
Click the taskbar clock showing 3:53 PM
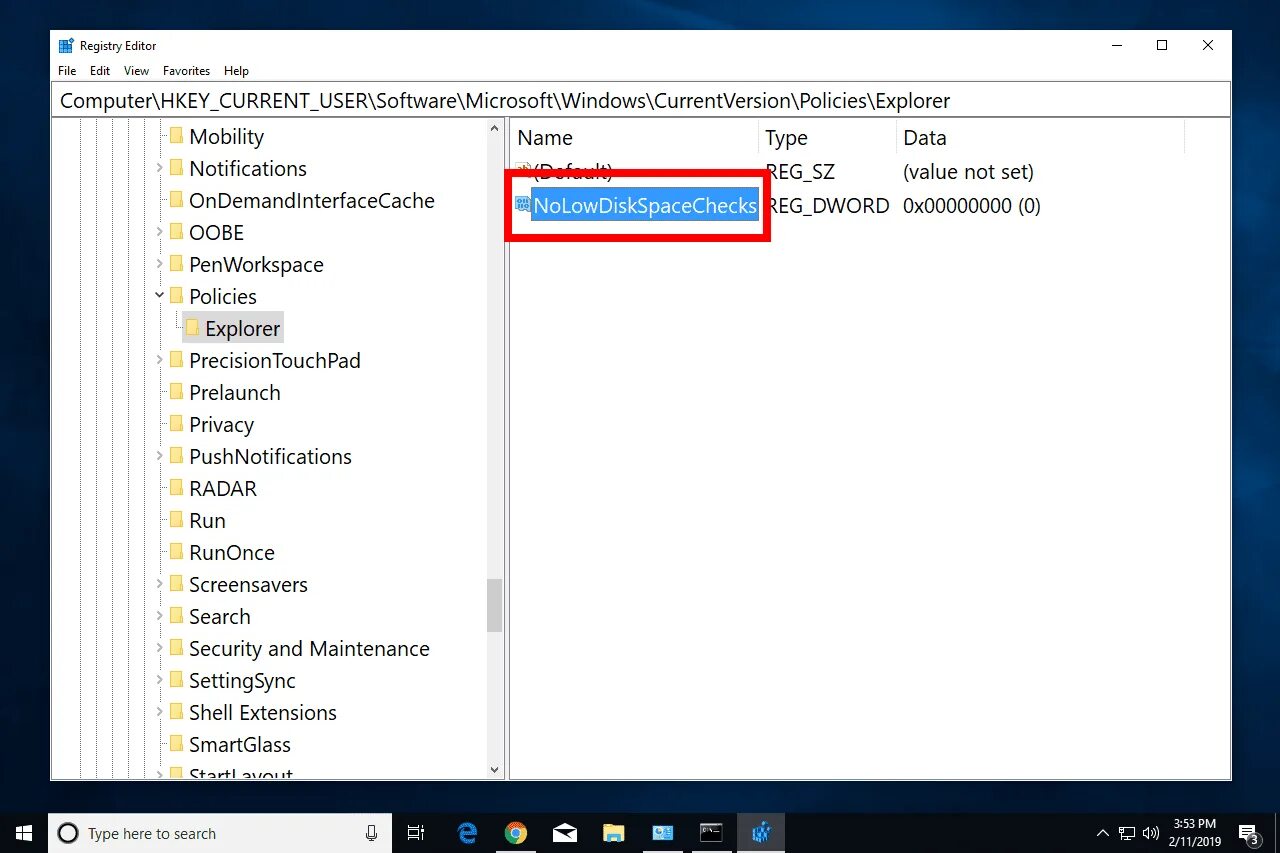1194,833
